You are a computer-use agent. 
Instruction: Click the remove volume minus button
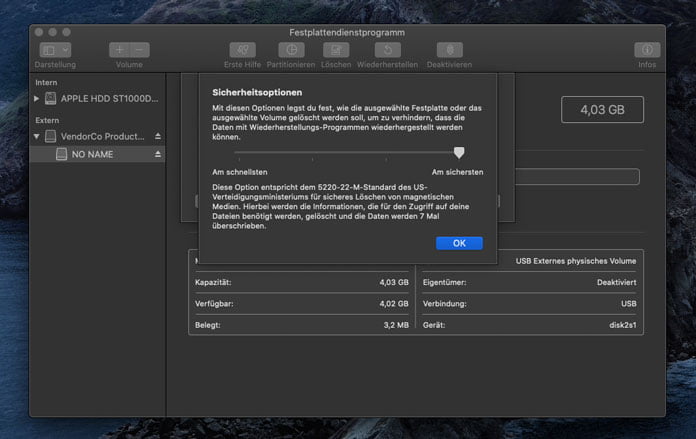pyautogui.click(x=140, y=49)
